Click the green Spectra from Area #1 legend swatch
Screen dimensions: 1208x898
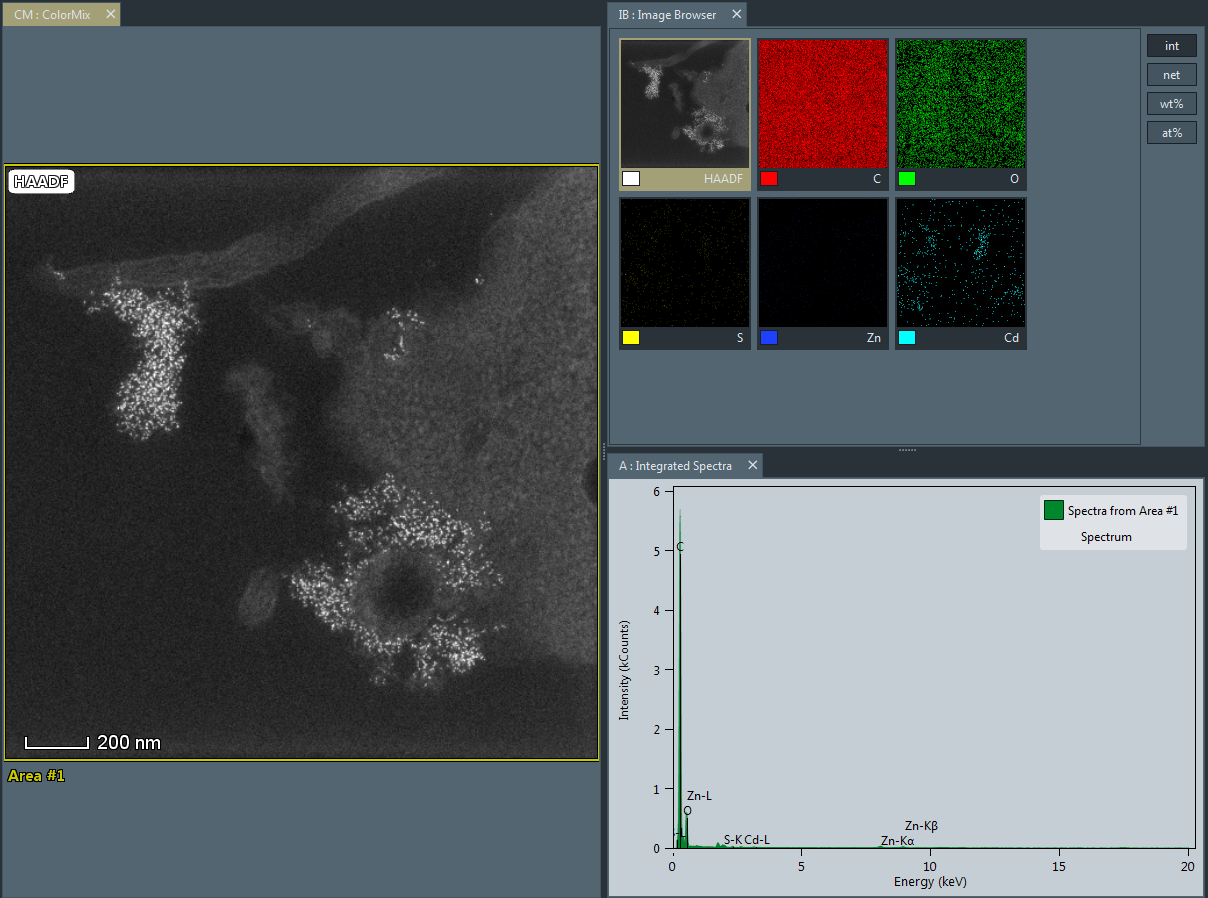[x=1052, y=510]
